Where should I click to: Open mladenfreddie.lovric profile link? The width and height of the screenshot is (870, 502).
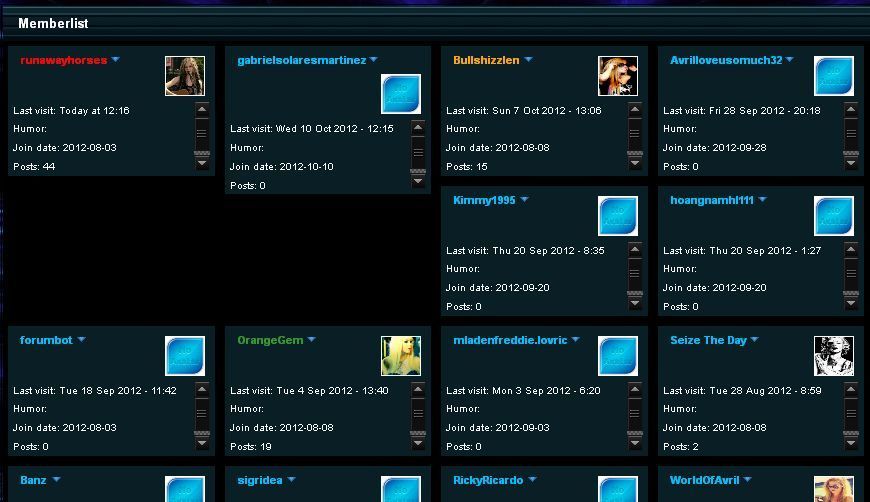click(510, 340)
